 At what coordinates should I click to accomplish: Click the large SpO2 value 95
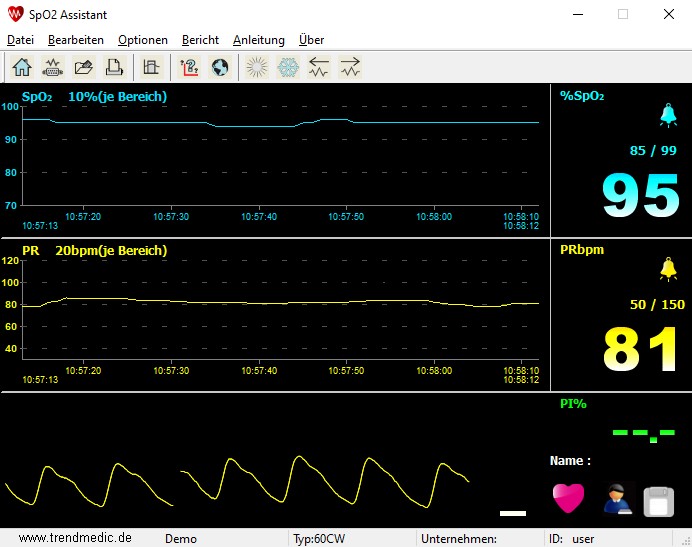(641, 196)
